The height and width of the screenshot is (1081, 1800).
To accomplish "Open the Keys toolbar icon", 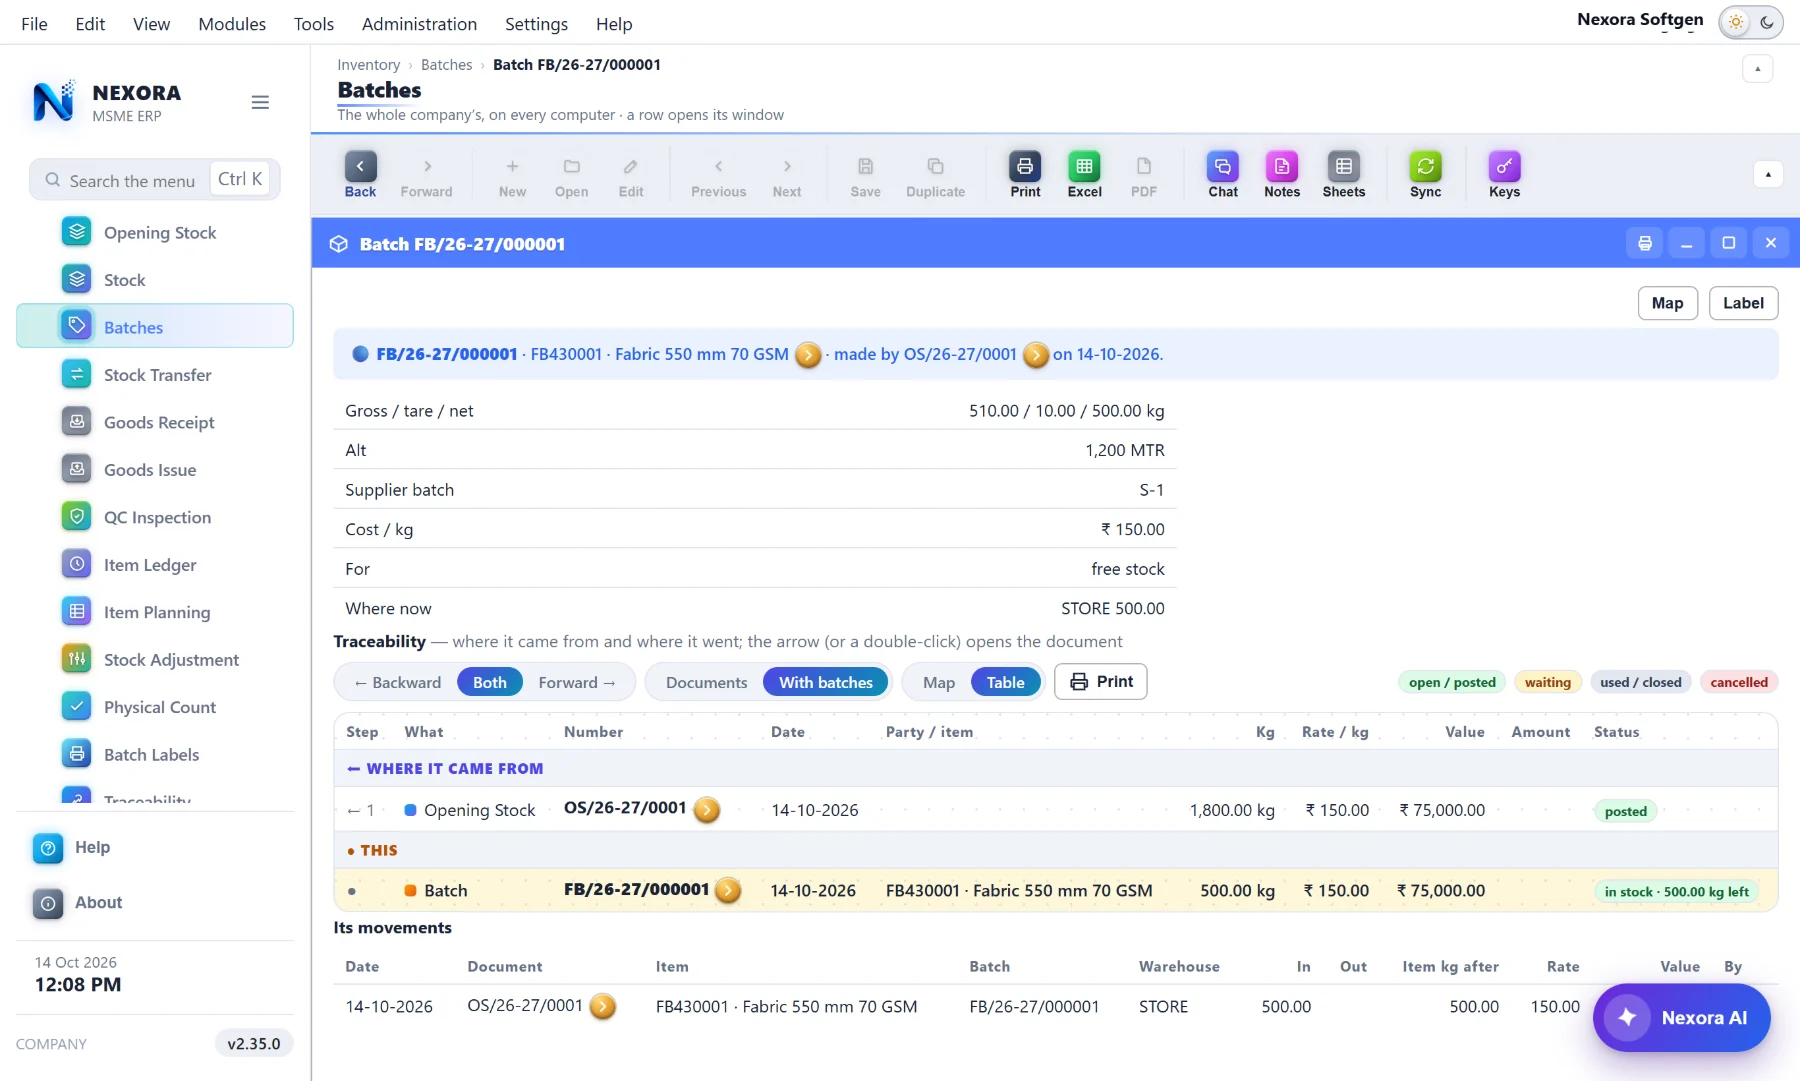I will (x=1504, y=175).
